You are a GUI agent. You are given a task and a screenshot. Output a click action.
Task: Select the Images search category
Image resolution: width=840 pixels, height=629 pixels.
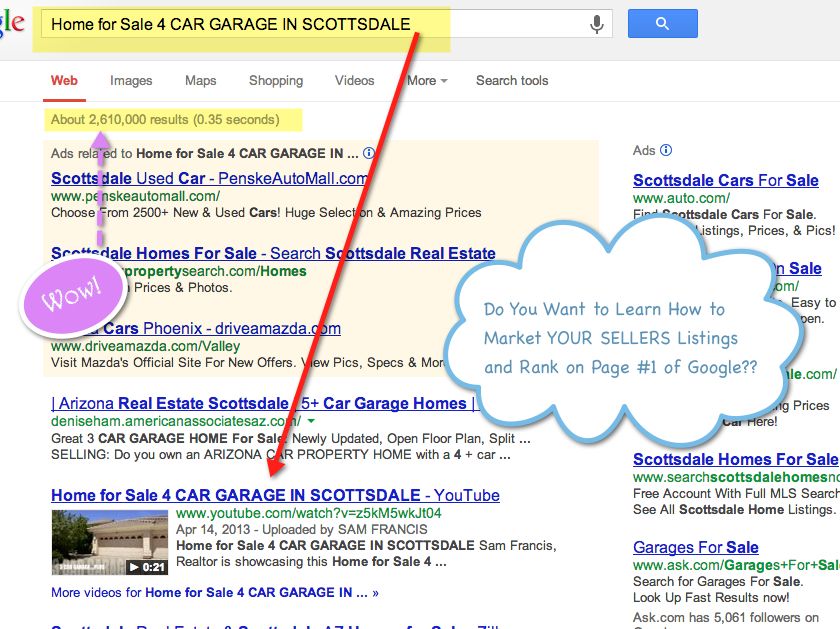(x=131, y=80)
